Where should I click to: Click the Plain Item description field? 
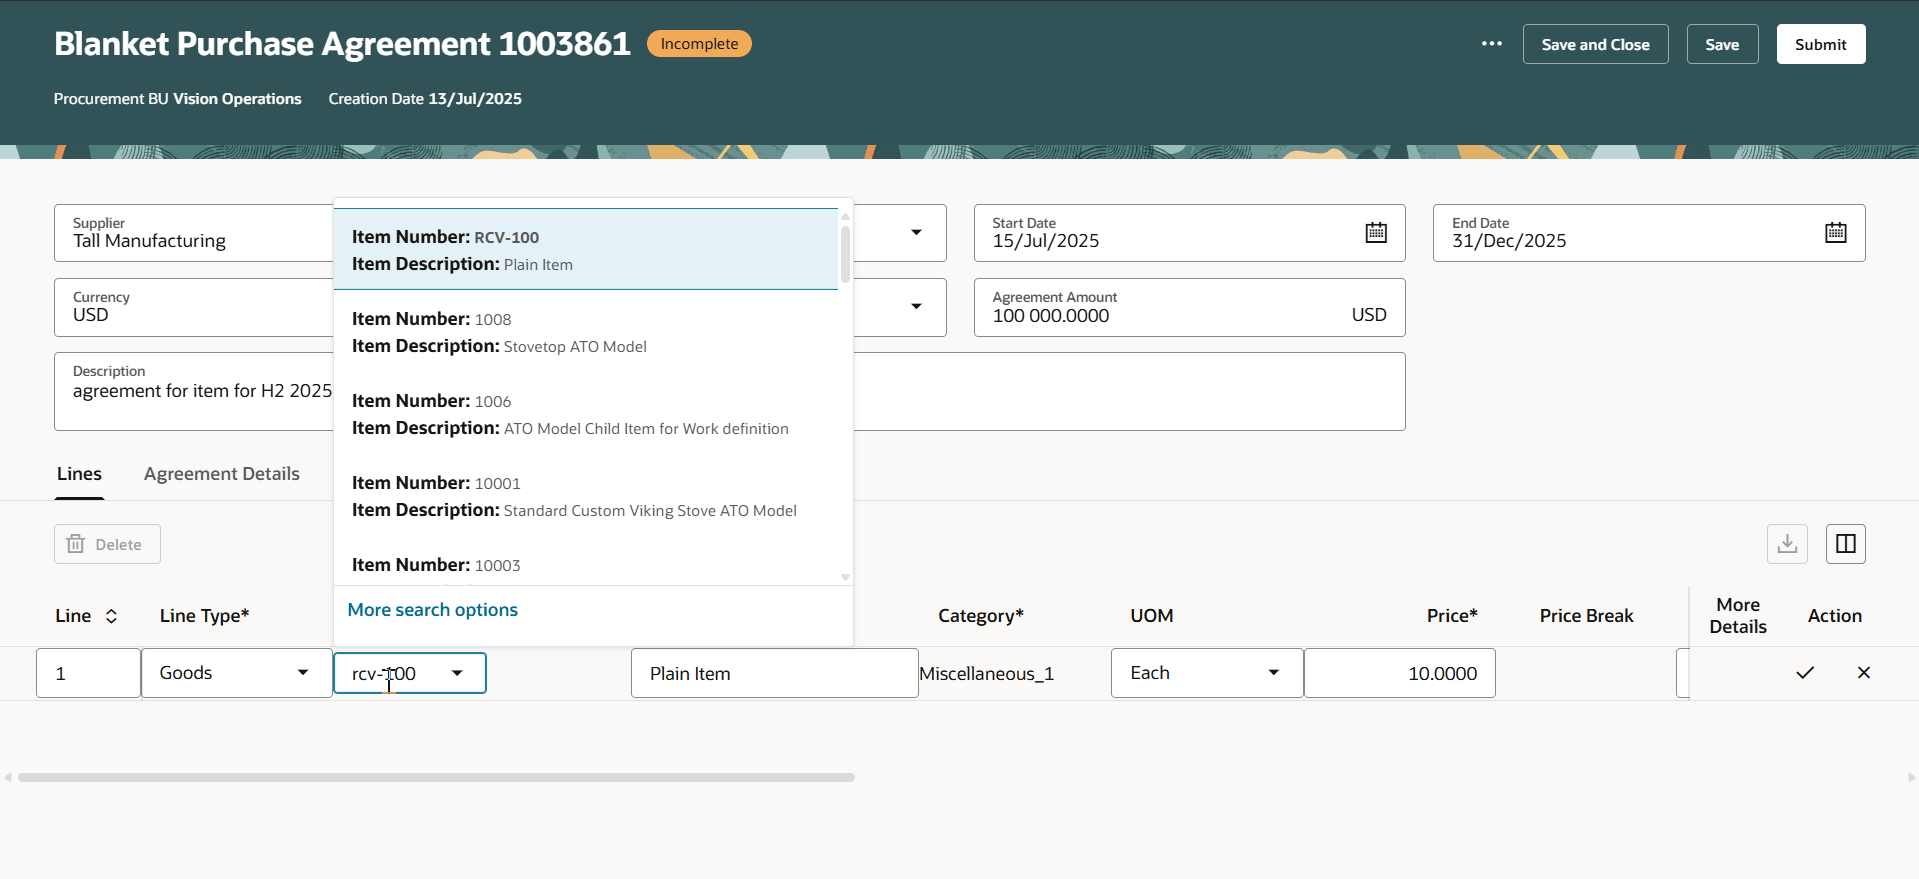click(774, 673)
